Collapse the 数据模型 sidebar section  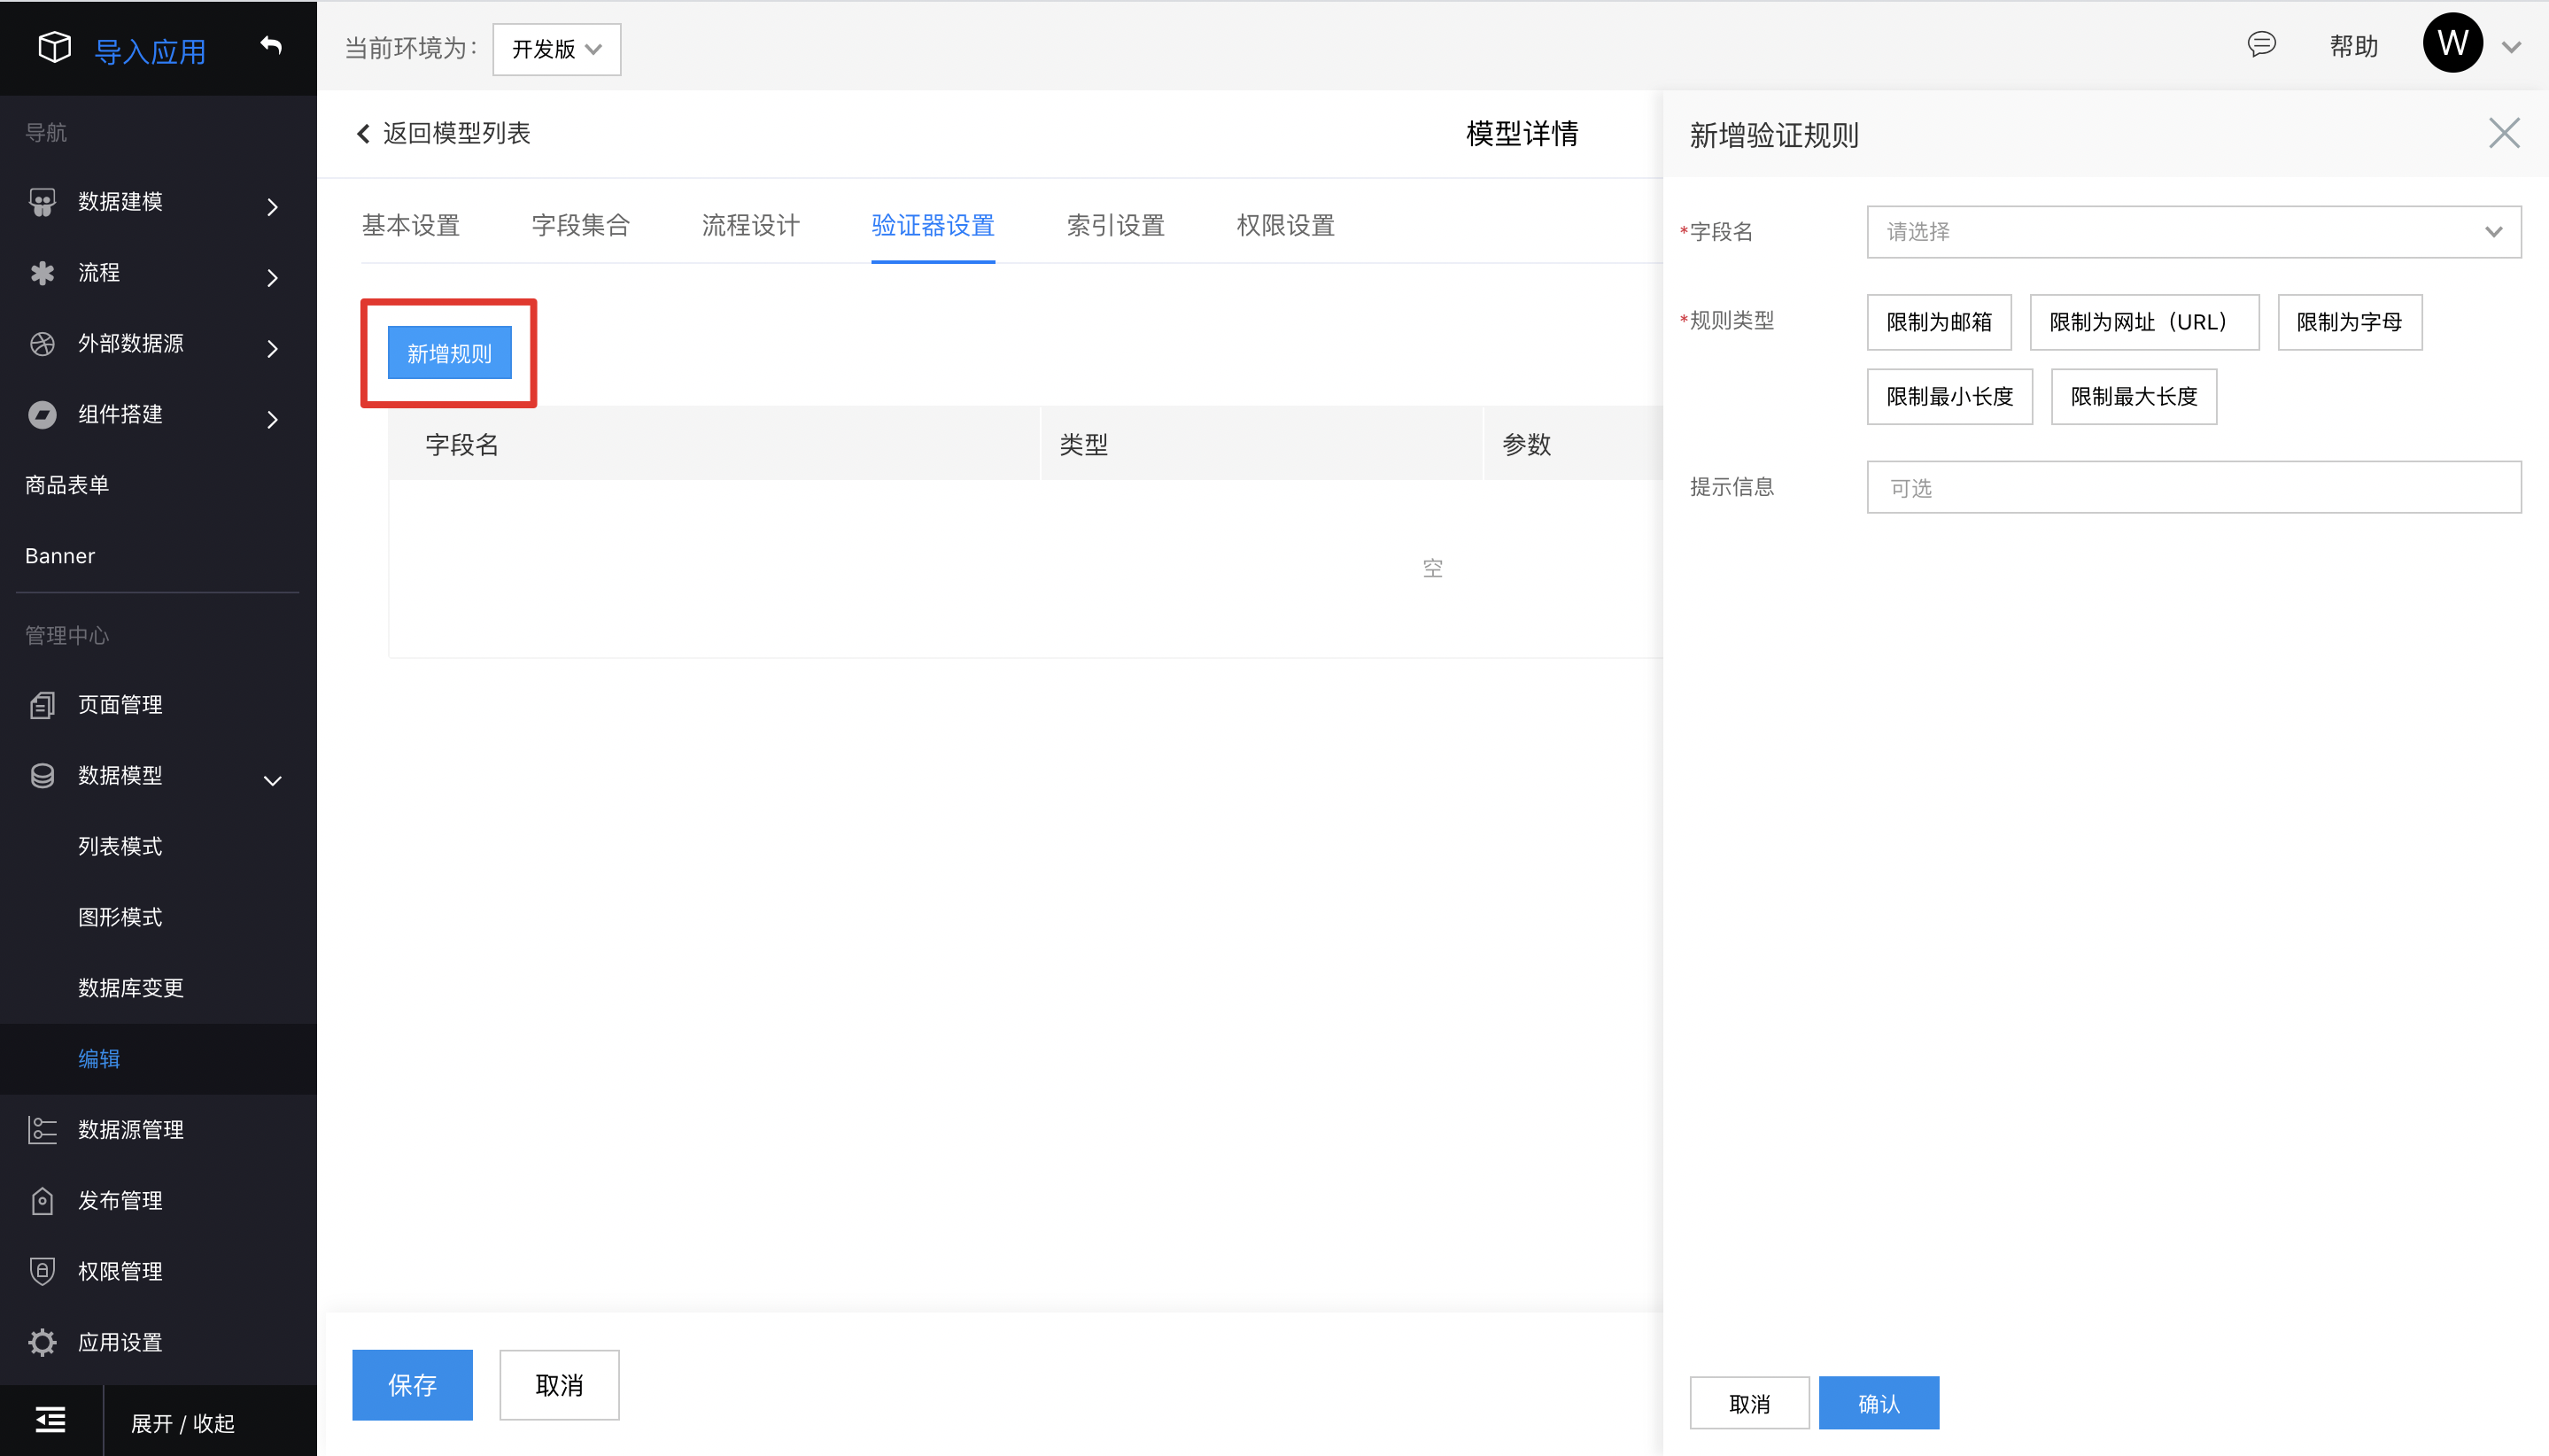click(272, 780)
